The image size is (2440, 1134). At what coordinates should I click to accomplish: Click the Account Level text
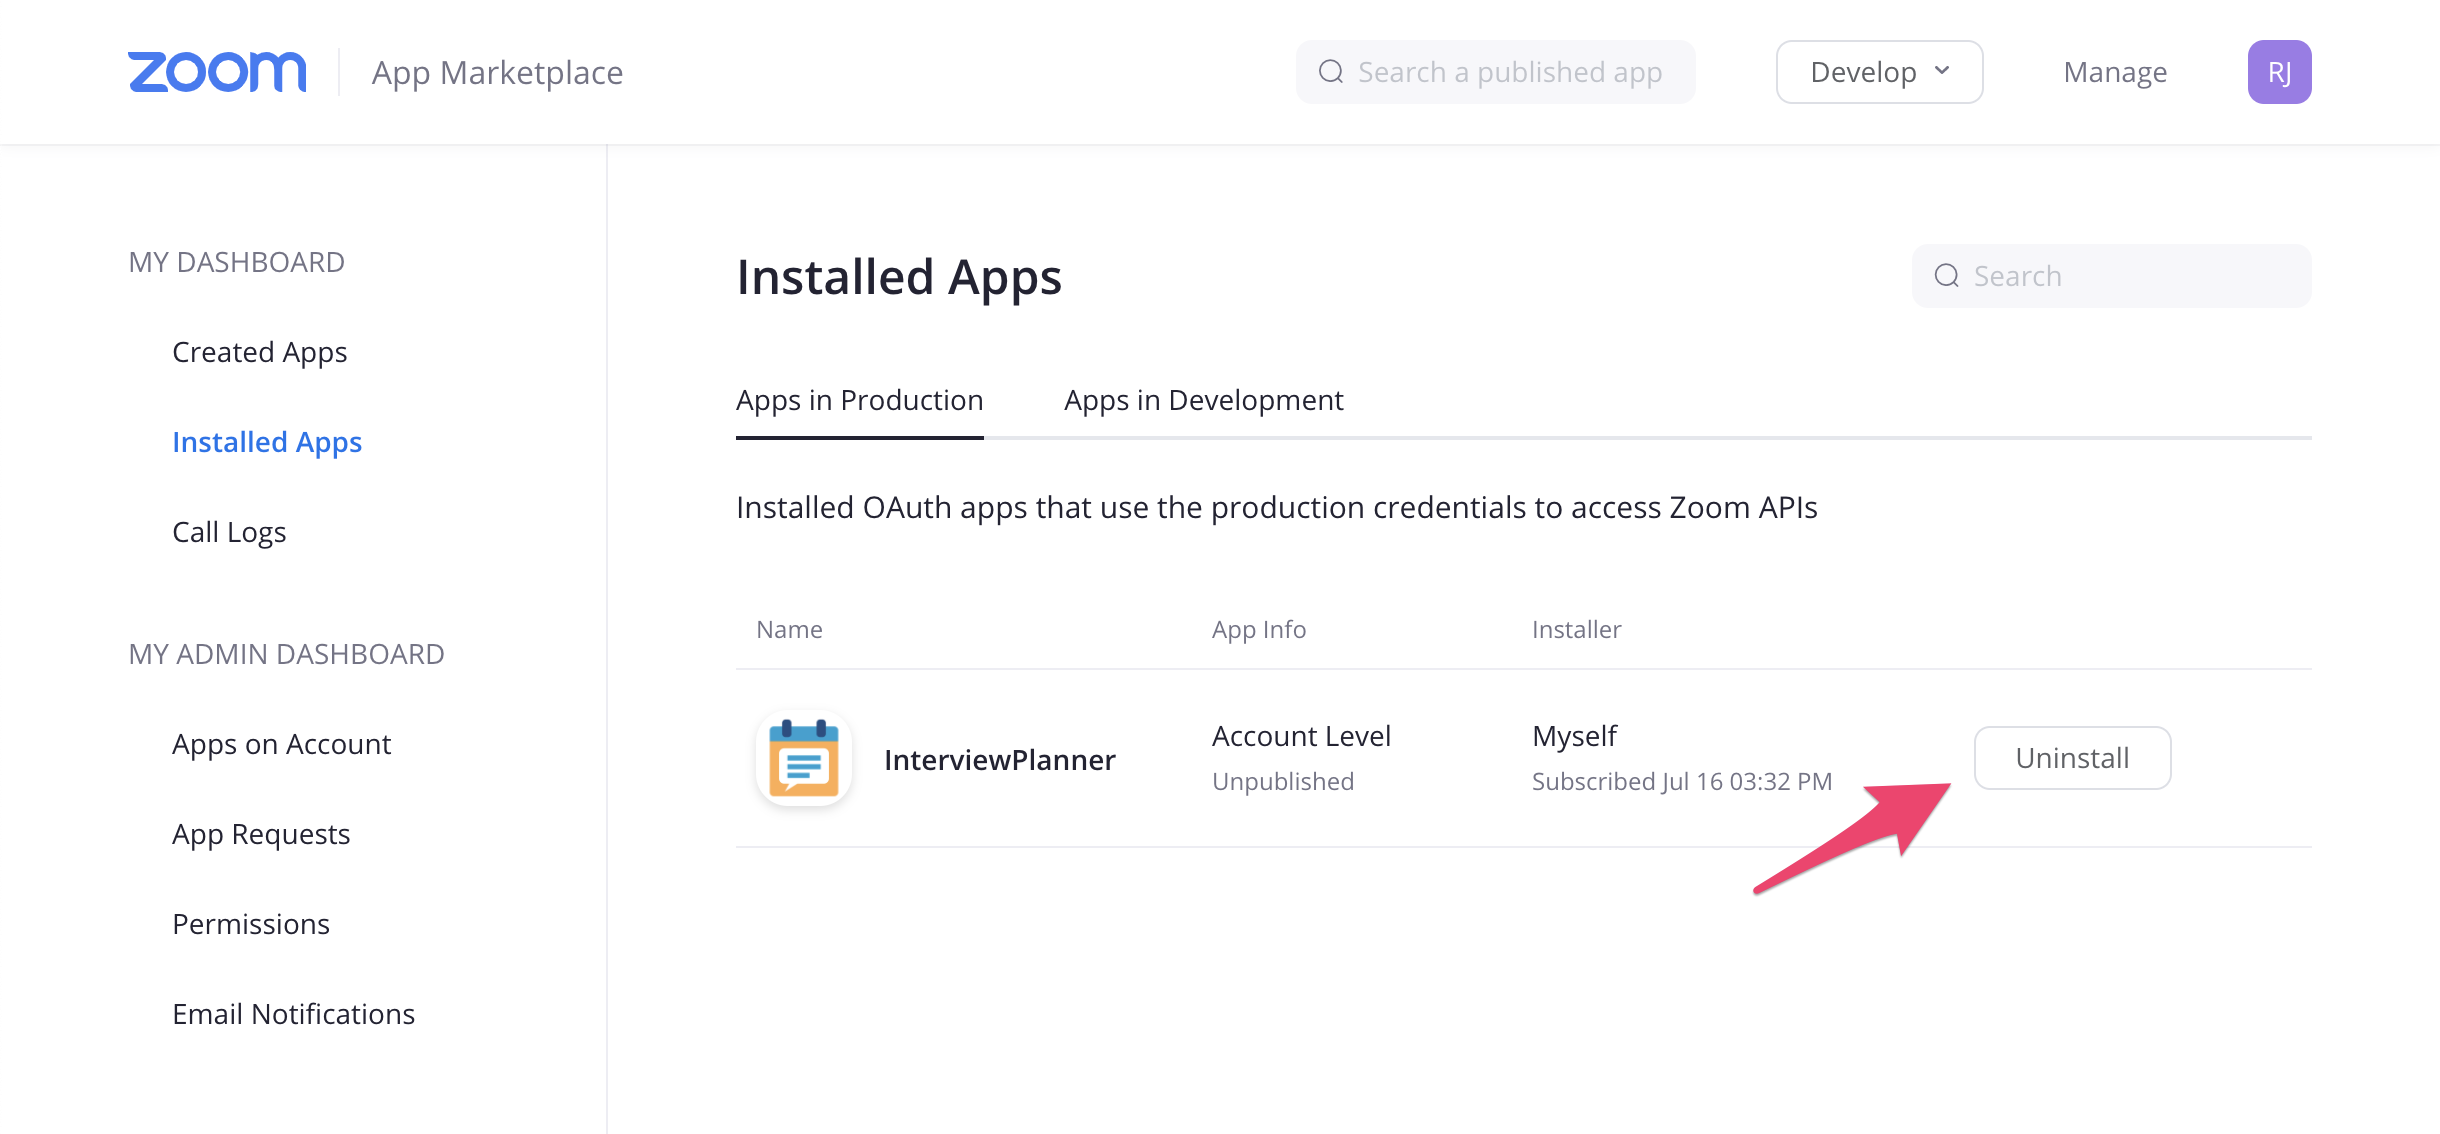tap(1301, 736)
